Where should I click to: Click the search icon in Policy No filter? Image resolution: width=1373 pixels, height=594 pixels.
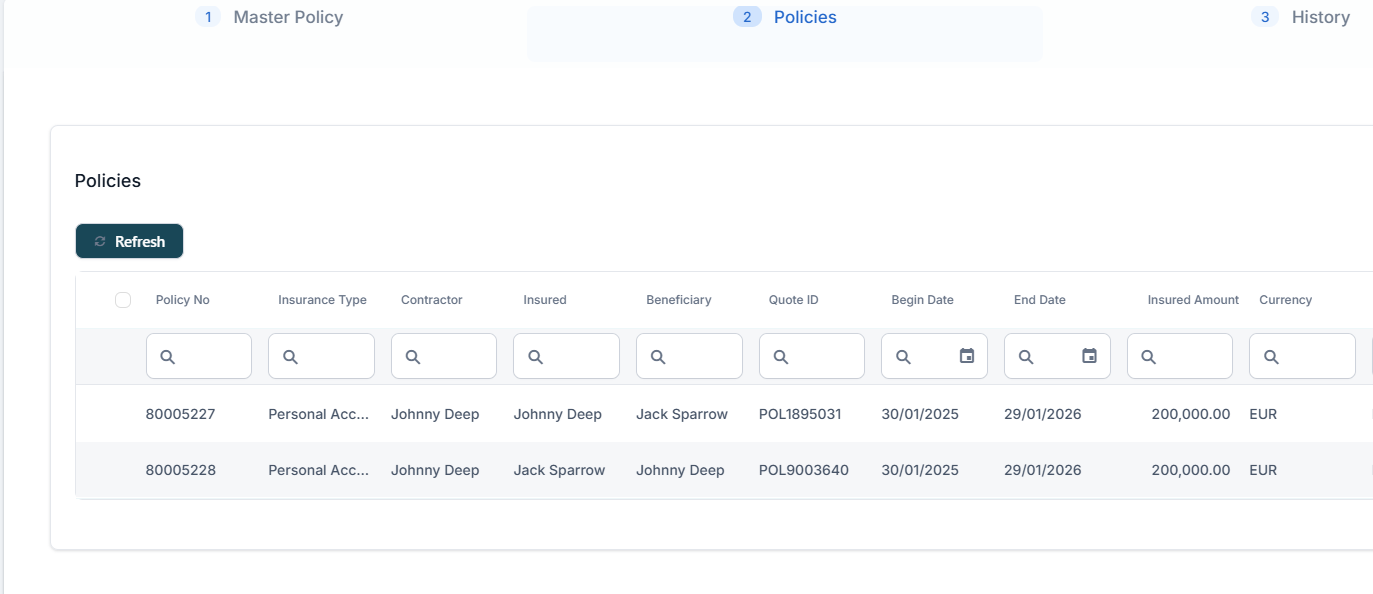point(168,357)
